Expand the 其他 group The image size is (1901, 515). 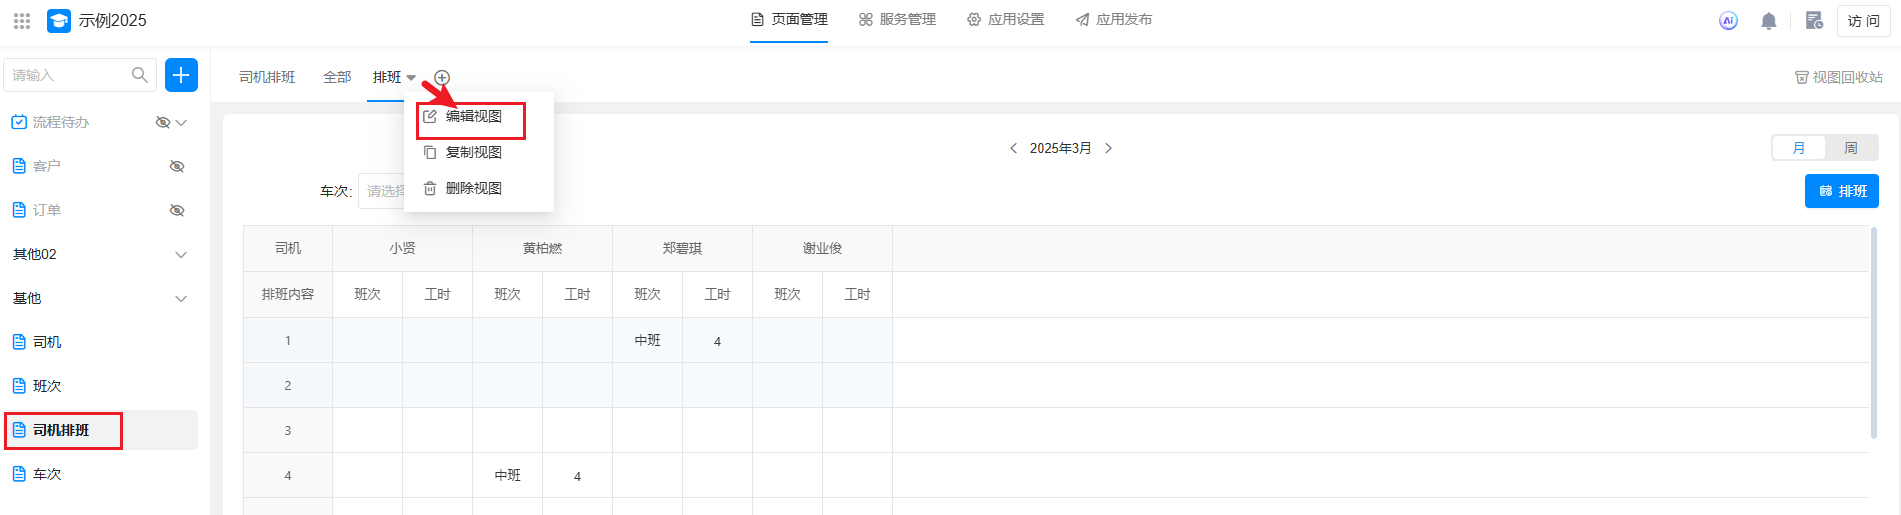pos(181,299)
